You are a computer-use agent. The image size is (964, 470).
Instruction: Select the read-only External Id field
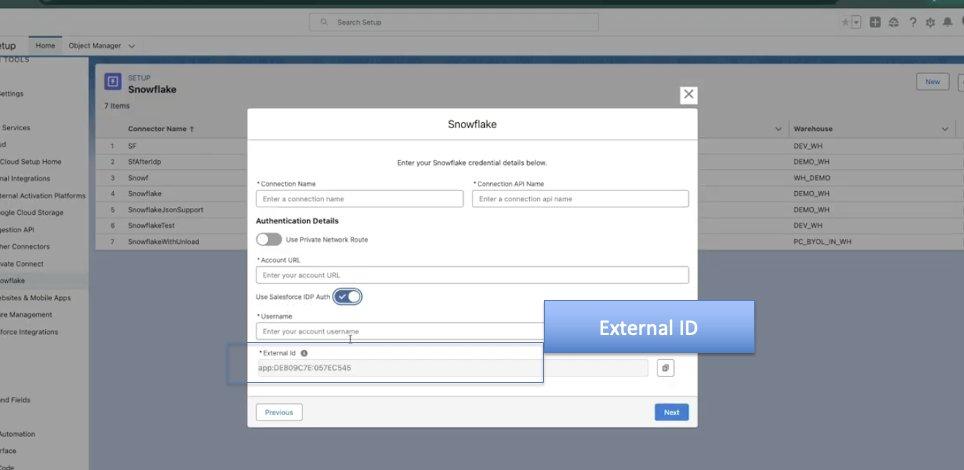click(452, 368)
